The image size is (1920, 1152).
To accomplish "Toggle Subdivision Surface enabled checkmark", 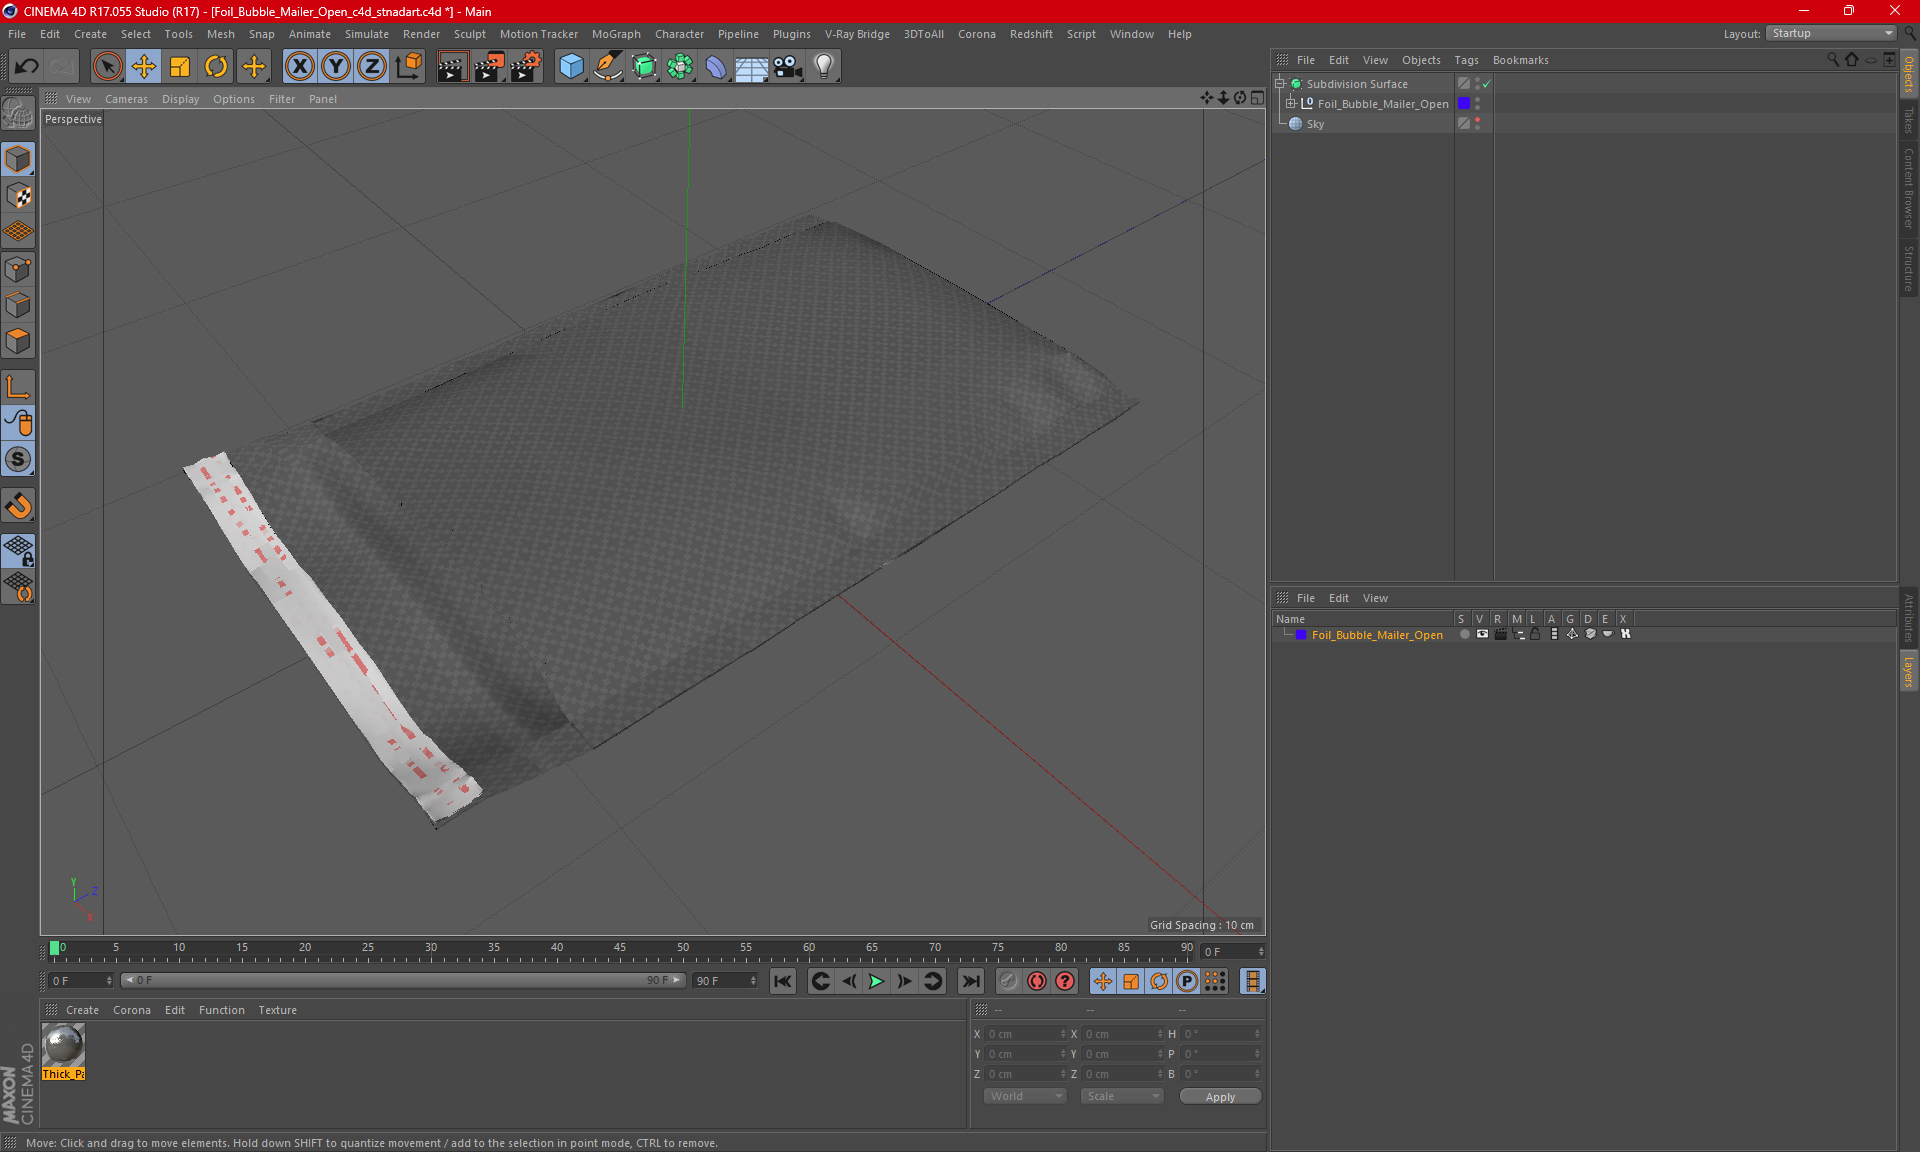I will coord(1487,84).
